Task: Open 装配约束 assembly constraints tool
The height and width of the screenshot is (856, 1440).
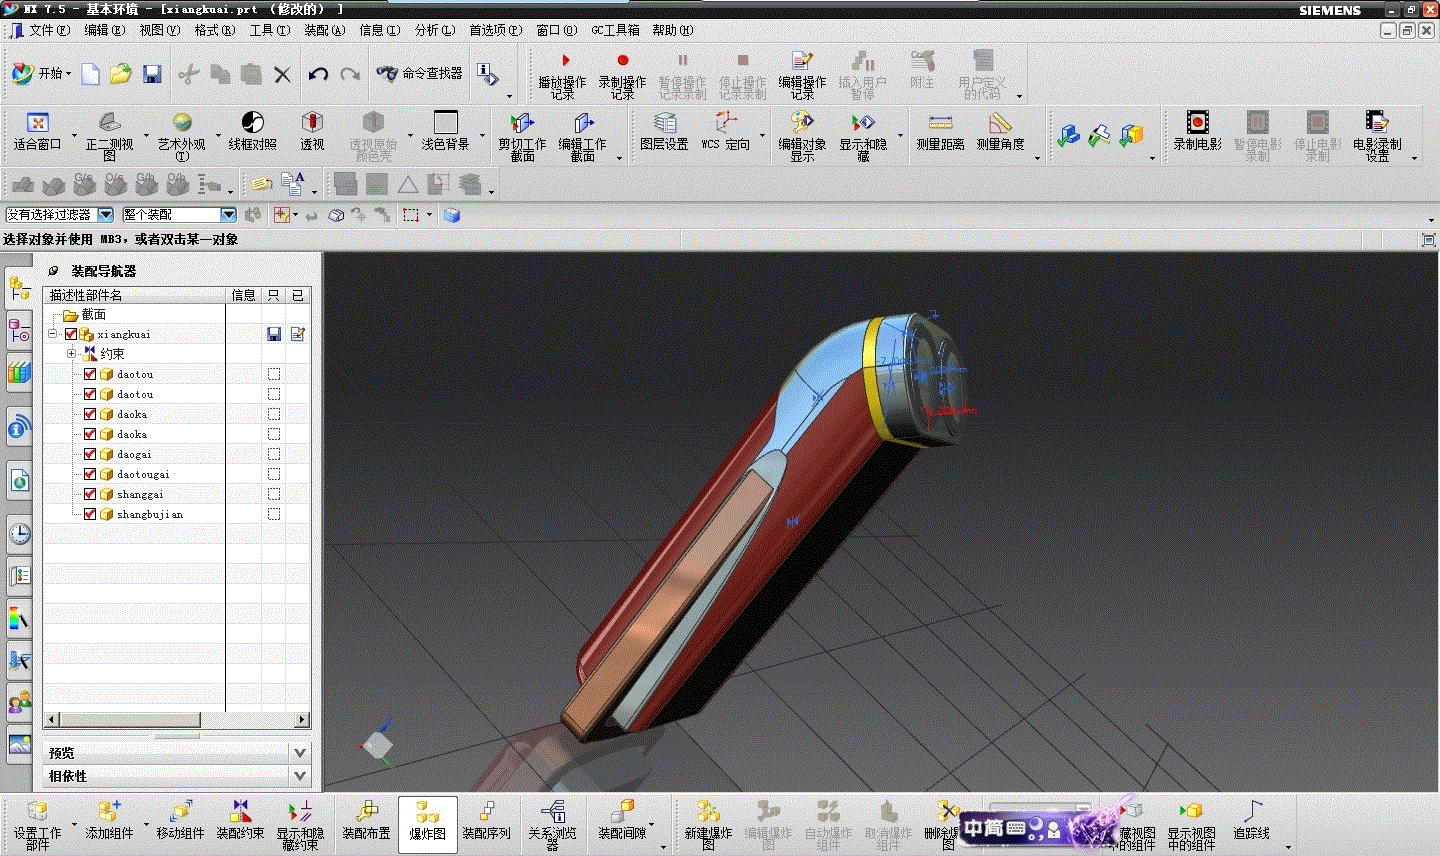Action: click(240, 824)
